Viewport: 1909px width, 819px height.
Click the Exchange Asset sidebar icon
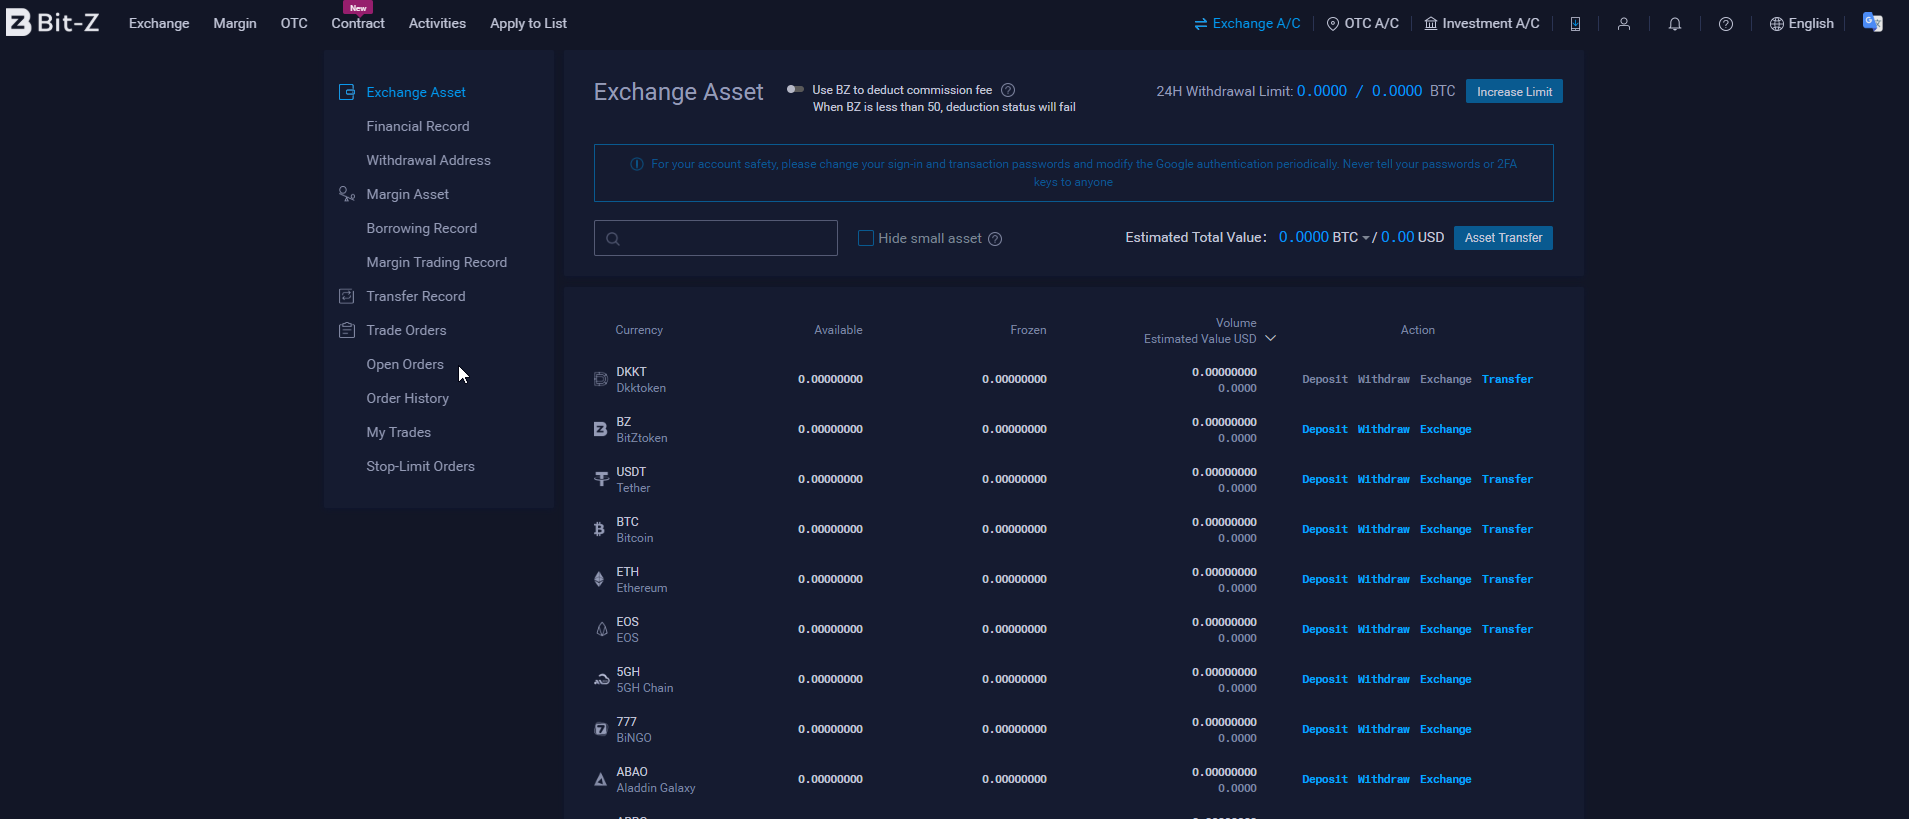pos(347,92)
